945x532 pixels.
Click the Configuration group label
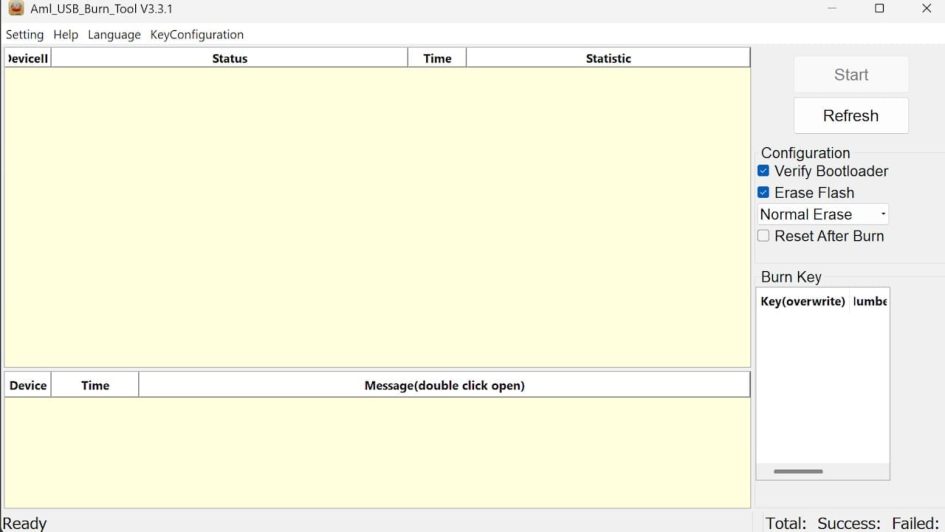(x=805, y=153)
